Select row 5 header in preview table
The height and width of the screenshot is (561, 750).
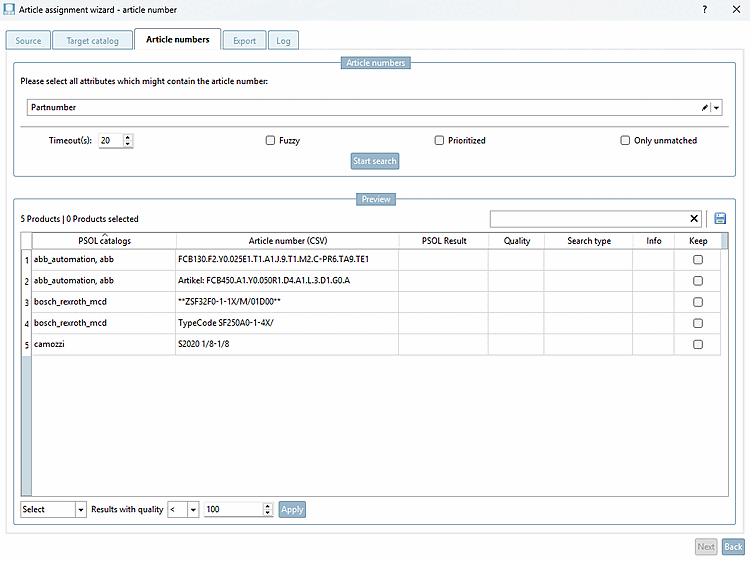(27, 344)
